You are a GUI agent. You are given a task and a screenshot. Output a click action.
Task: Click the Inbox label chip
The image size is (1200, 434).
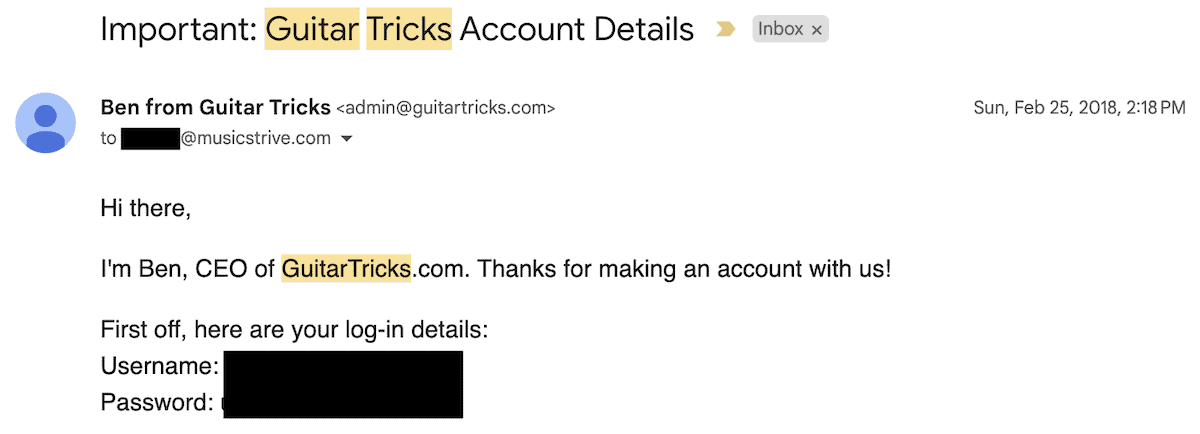click(x=781, y=30)
